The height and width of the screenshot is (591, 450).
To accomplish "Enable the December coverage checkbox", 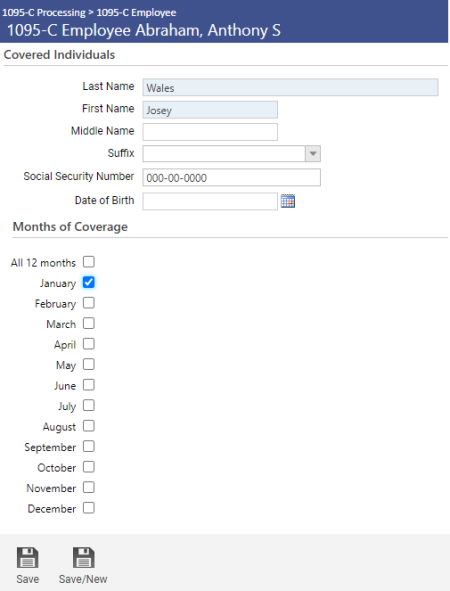I will (89, 508).
